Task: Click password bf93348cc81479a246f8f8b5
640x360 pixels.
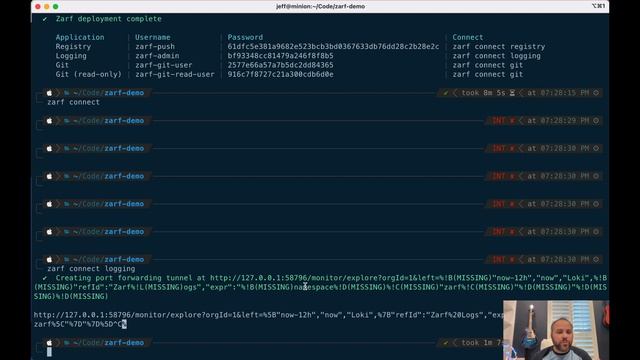Action: [280, 56]
